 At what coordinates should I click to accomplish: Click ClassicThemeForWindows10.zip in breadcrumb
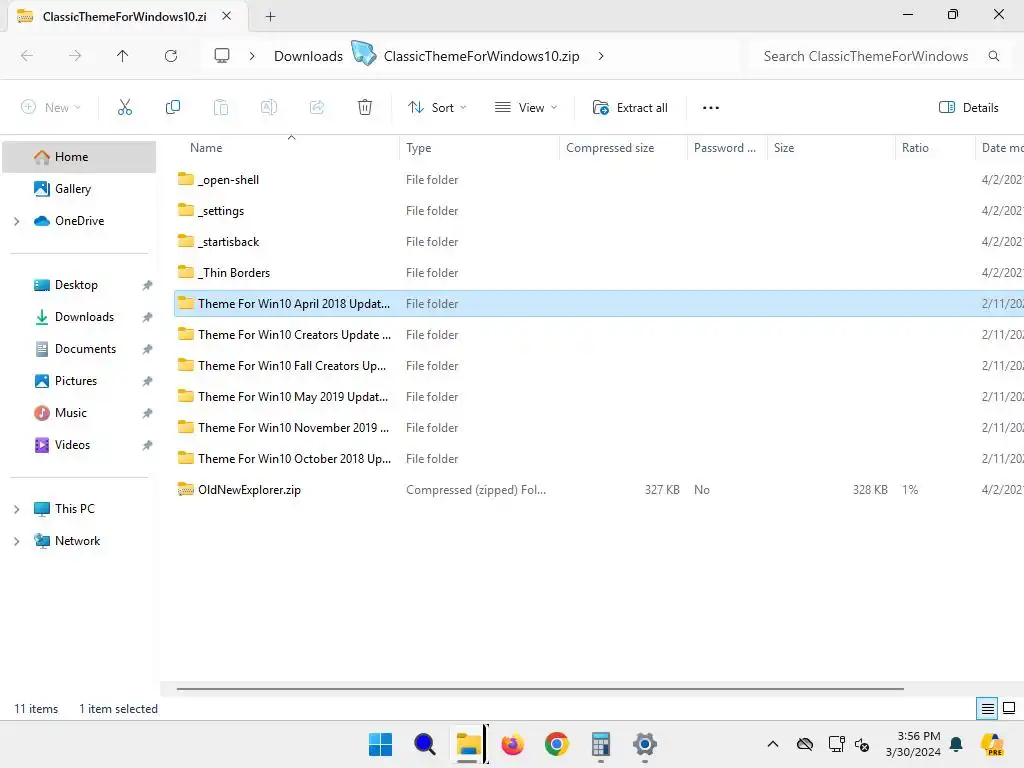(x=481, y=56)
